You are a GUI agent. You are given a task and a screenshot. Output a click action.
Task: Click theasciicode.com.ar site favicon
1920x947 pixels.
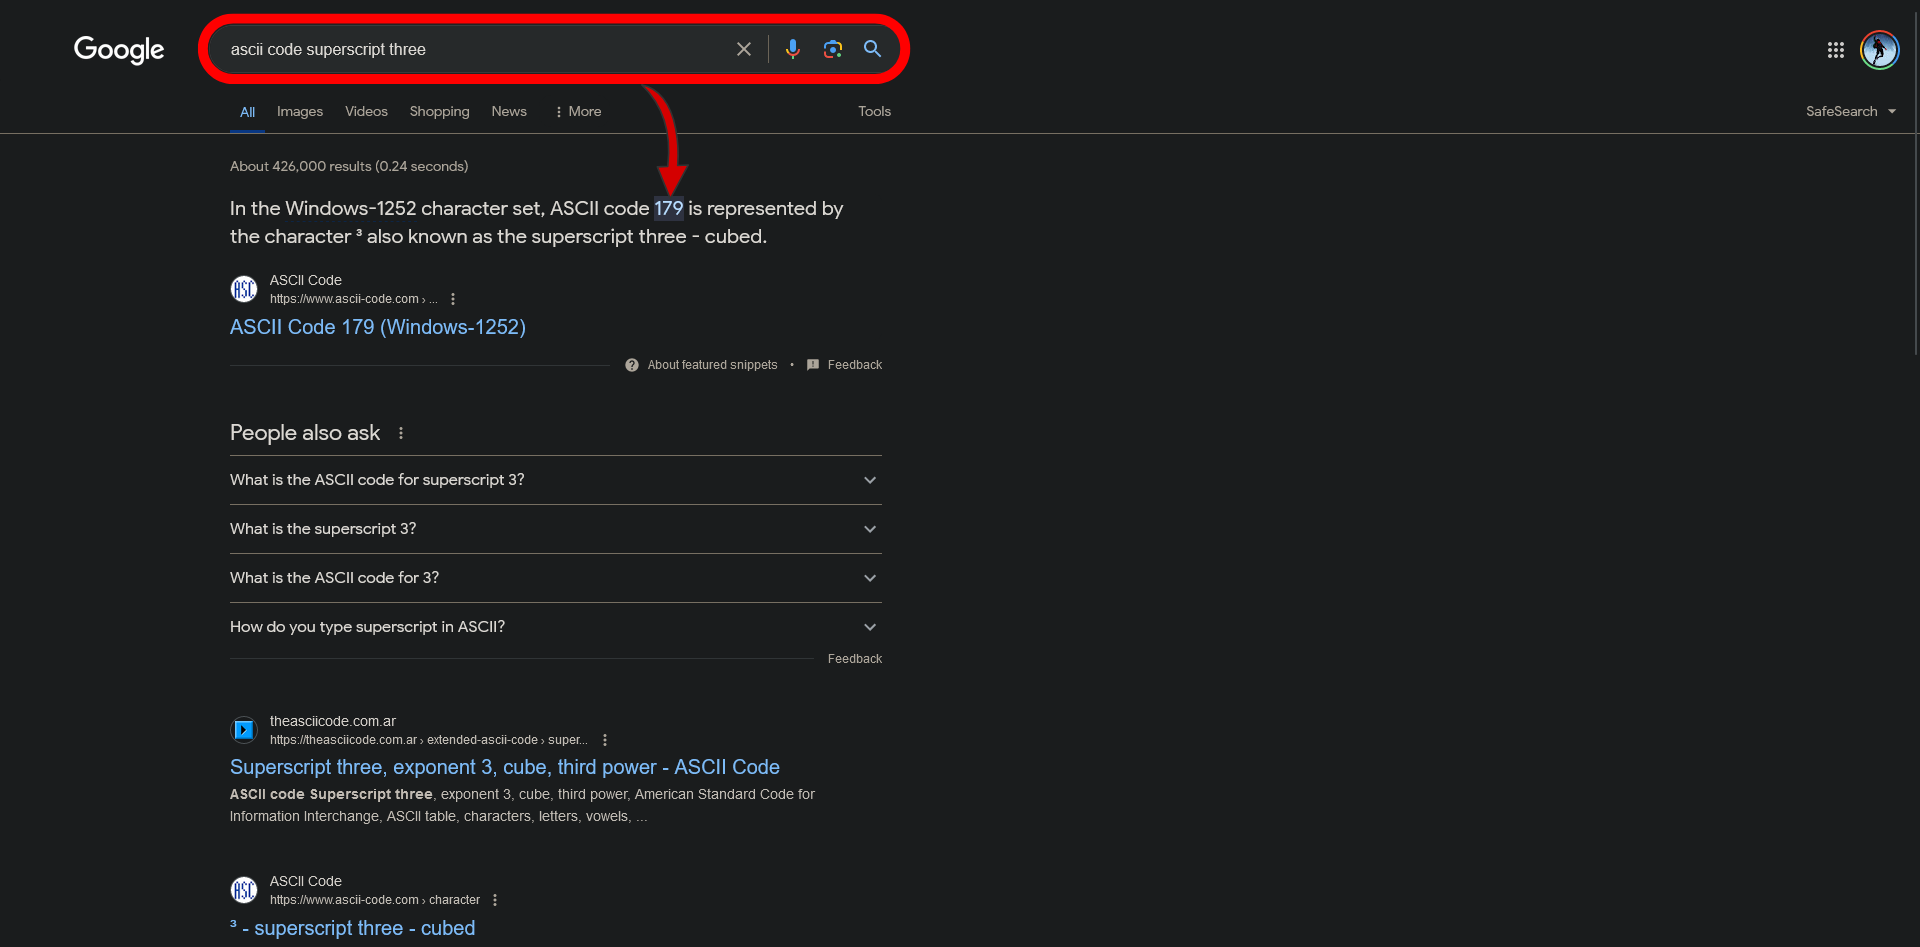click(244, 730)
